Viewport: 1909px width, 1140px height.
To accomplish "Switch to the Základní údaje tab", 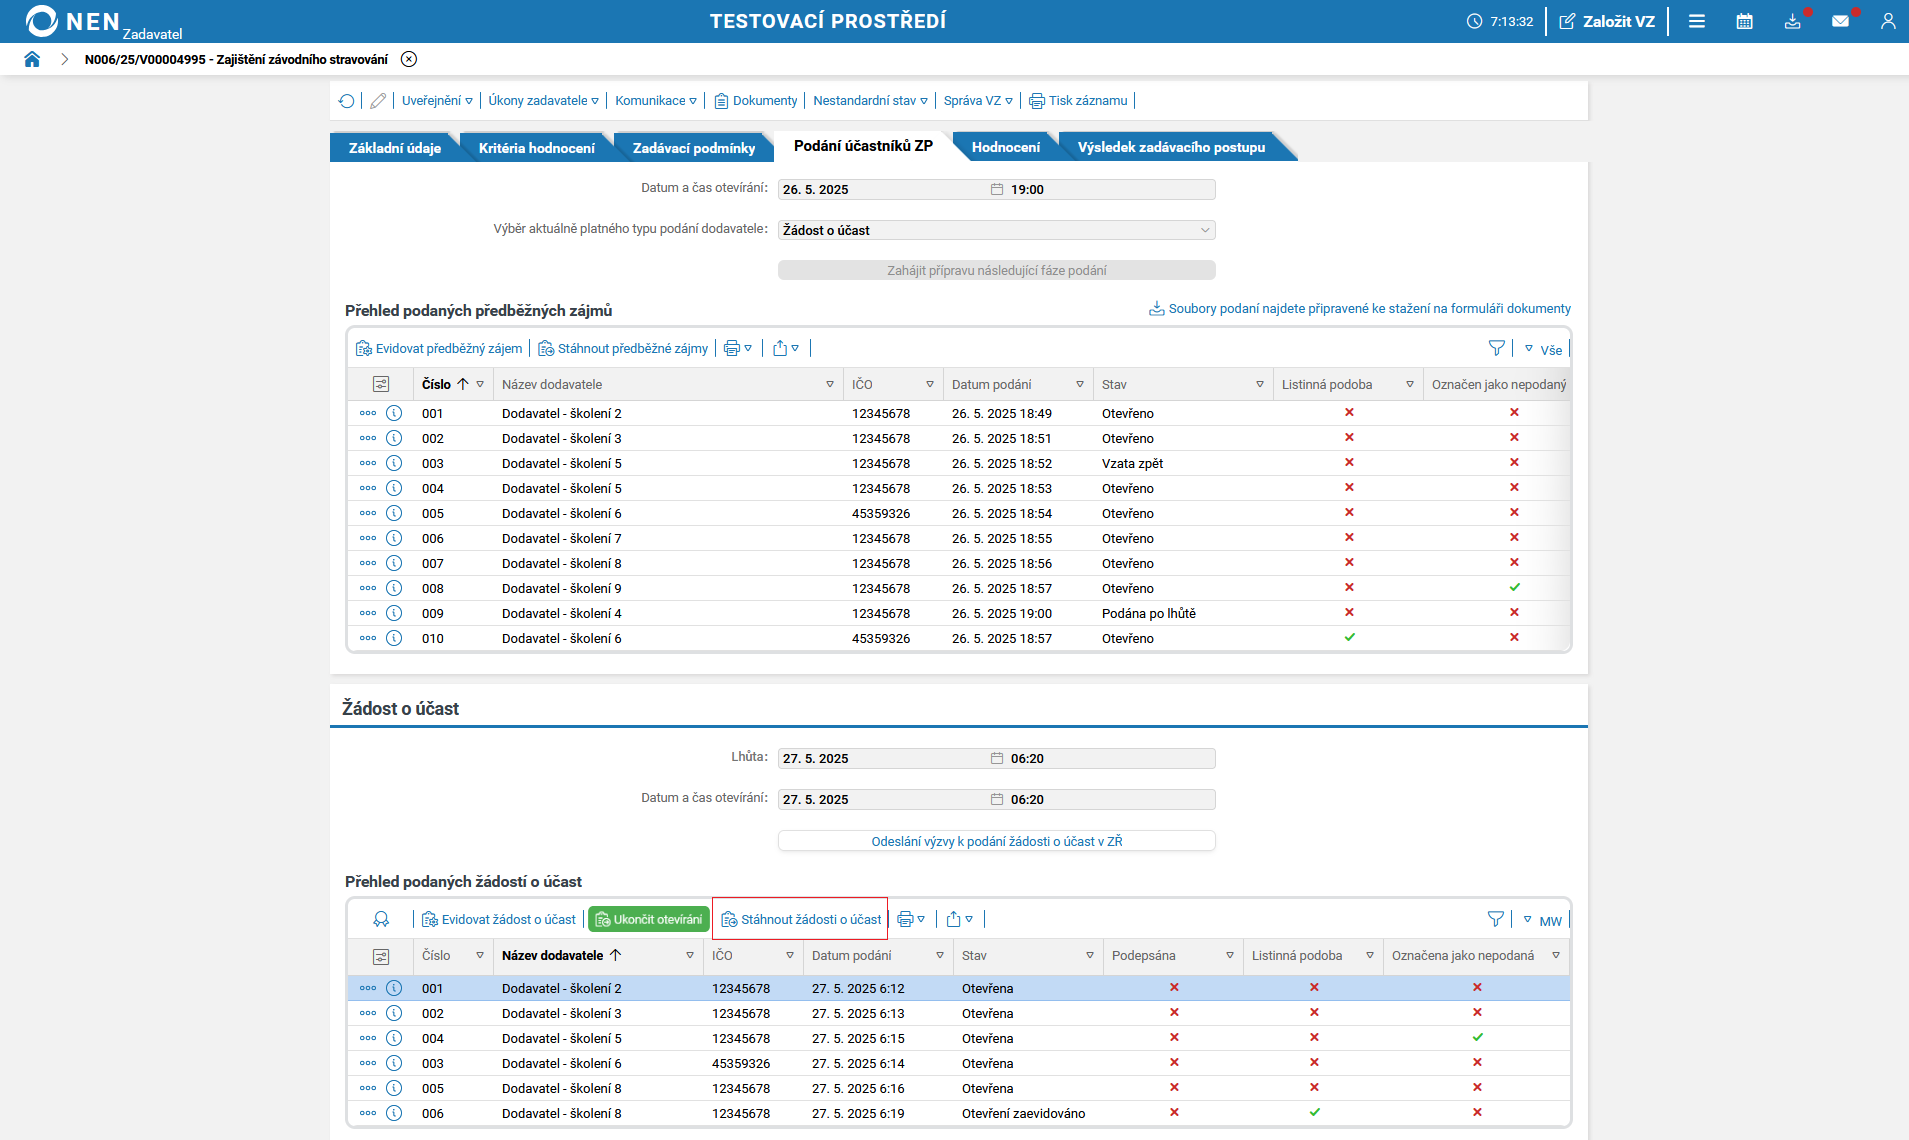I will (394, 148).
